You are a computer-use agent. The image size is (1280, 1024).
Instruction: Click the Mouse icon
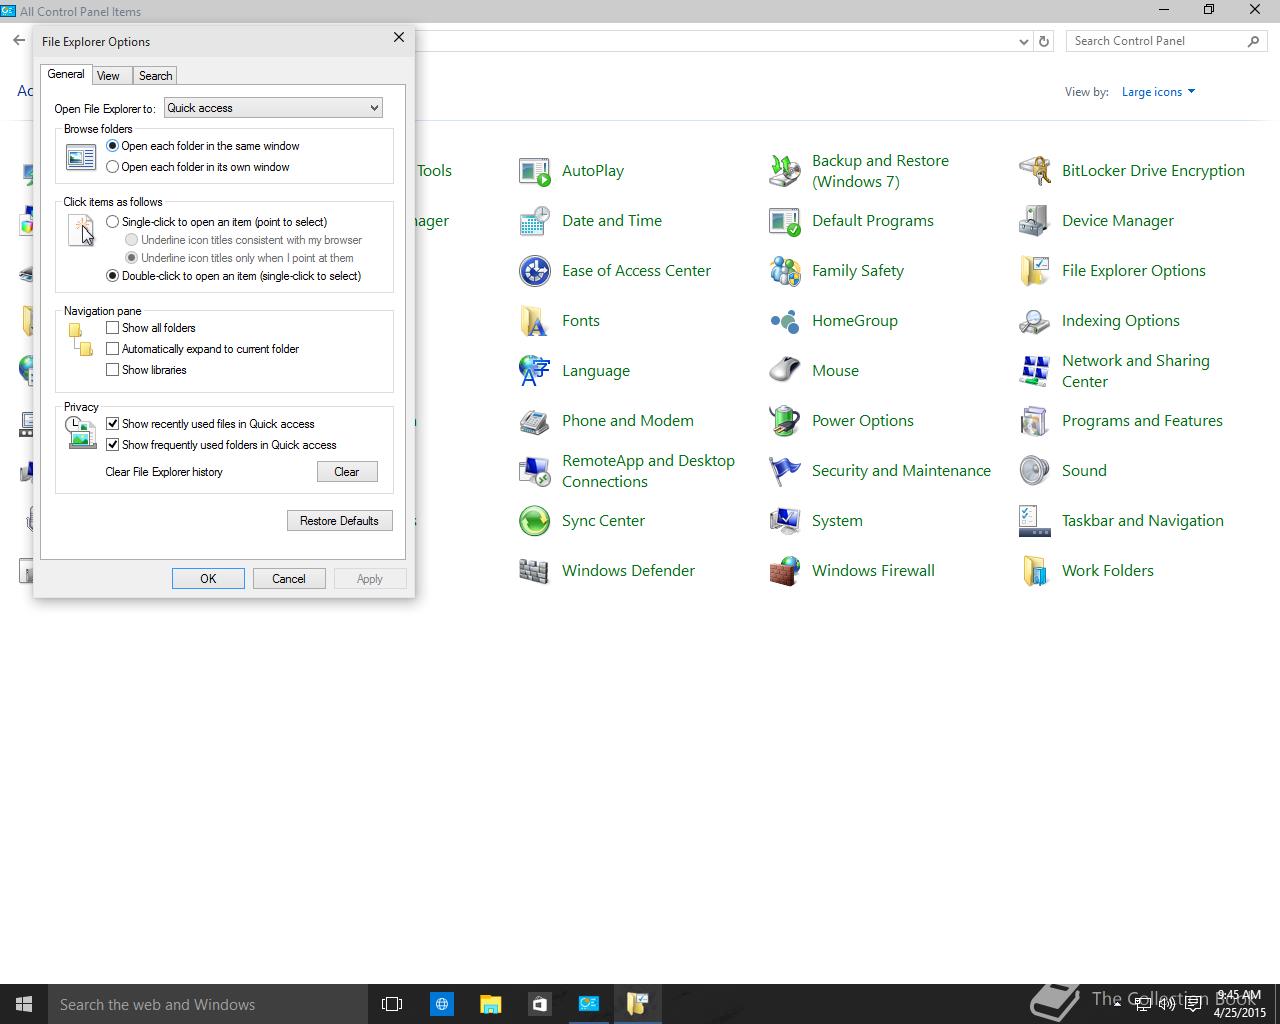[x=784, y=371]
